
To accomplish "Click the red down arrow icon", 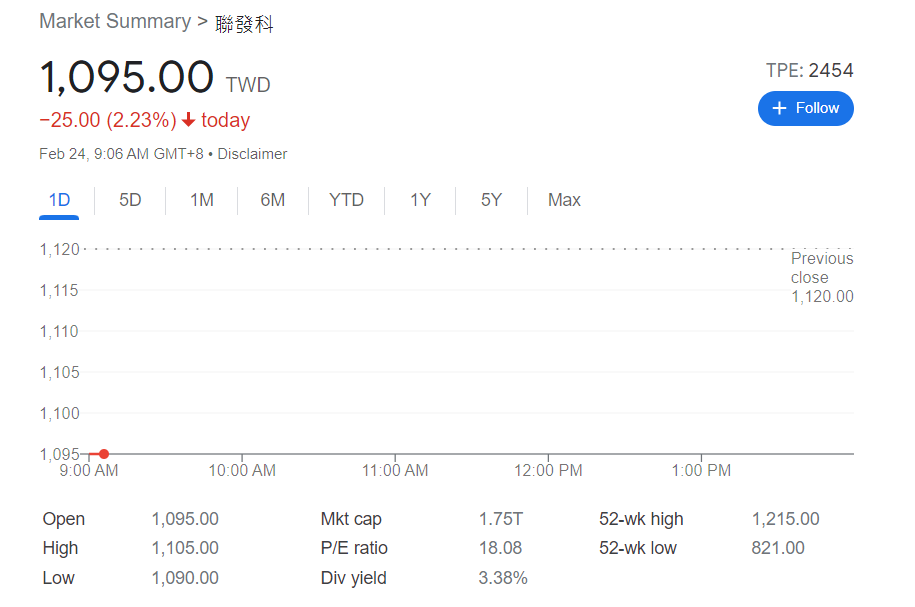I will (x=188, y=120).
